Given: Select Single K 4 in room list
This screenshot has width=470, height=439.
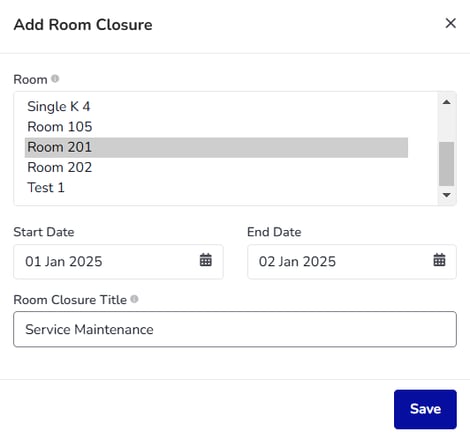Looking at the screenshot, I should coord(216,107).
